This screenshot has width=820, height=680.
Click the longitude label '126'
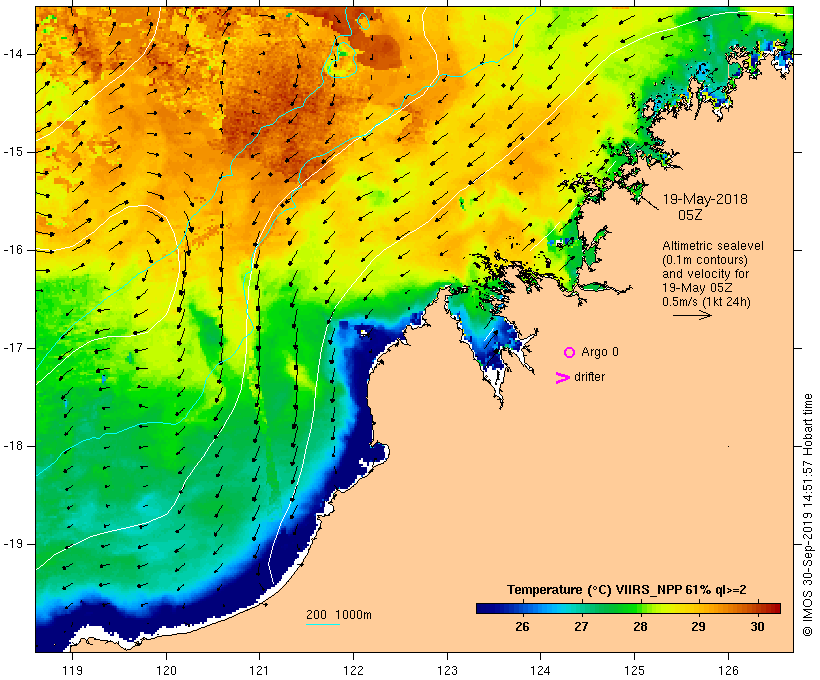728,671
